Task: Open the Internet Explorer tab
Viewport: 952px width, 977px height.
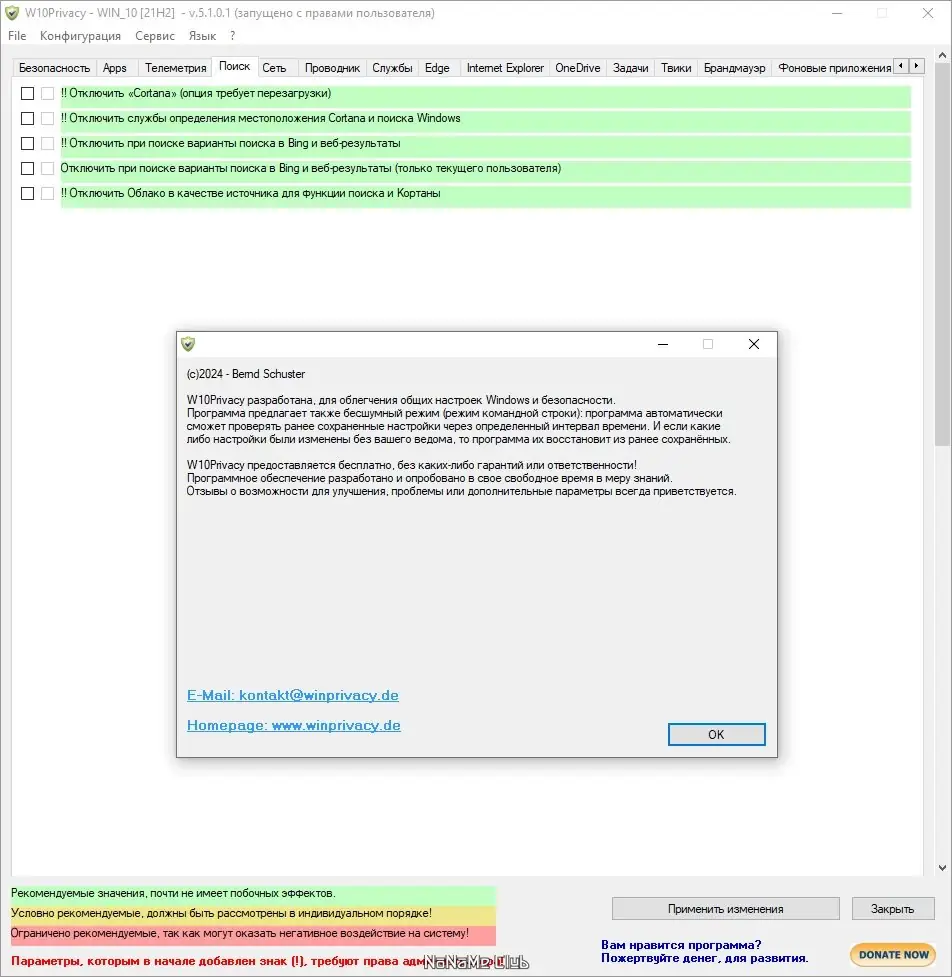Action: click(505, 68)
